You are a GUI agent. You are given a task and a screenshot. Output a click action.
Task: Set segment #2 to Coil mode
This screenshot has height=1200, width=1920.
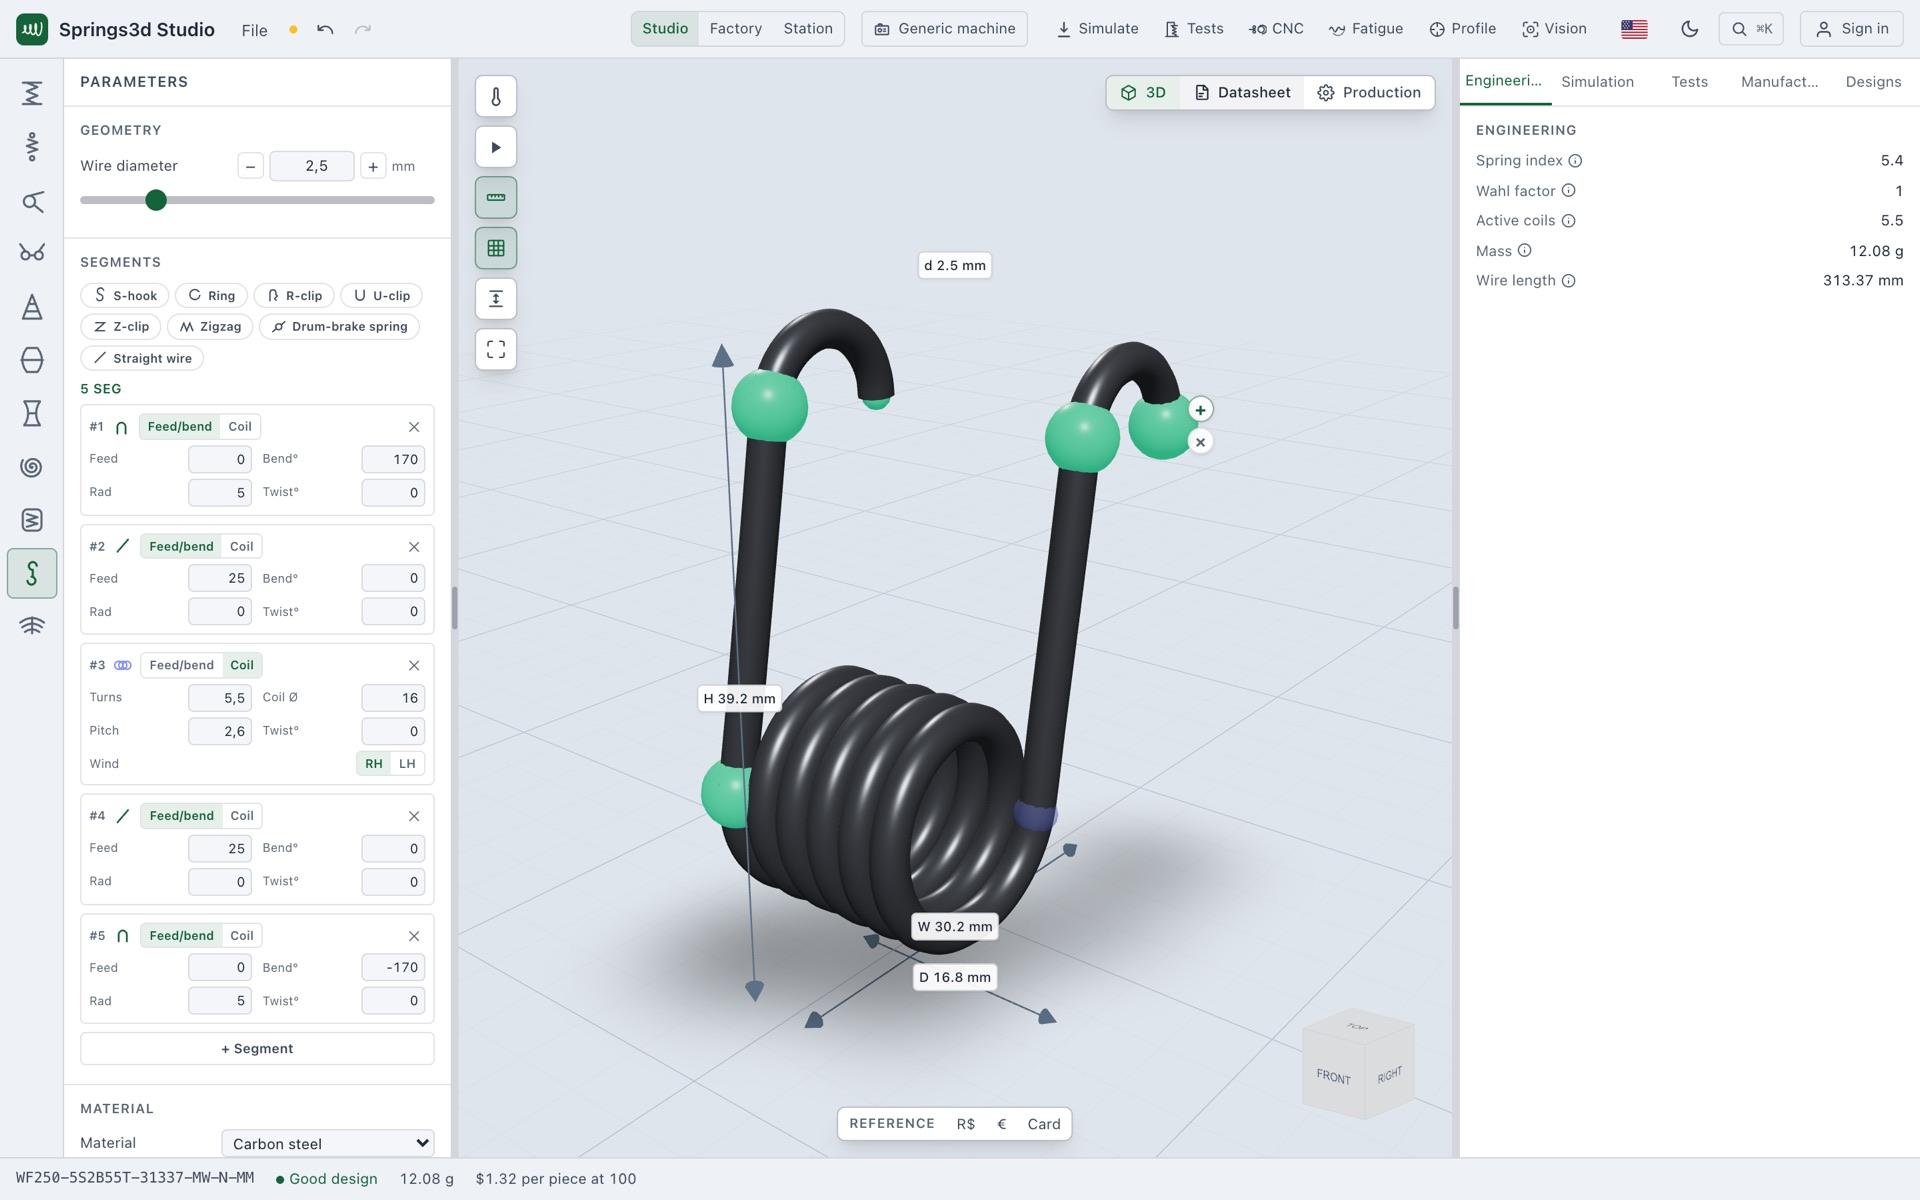tap(242, 547)
